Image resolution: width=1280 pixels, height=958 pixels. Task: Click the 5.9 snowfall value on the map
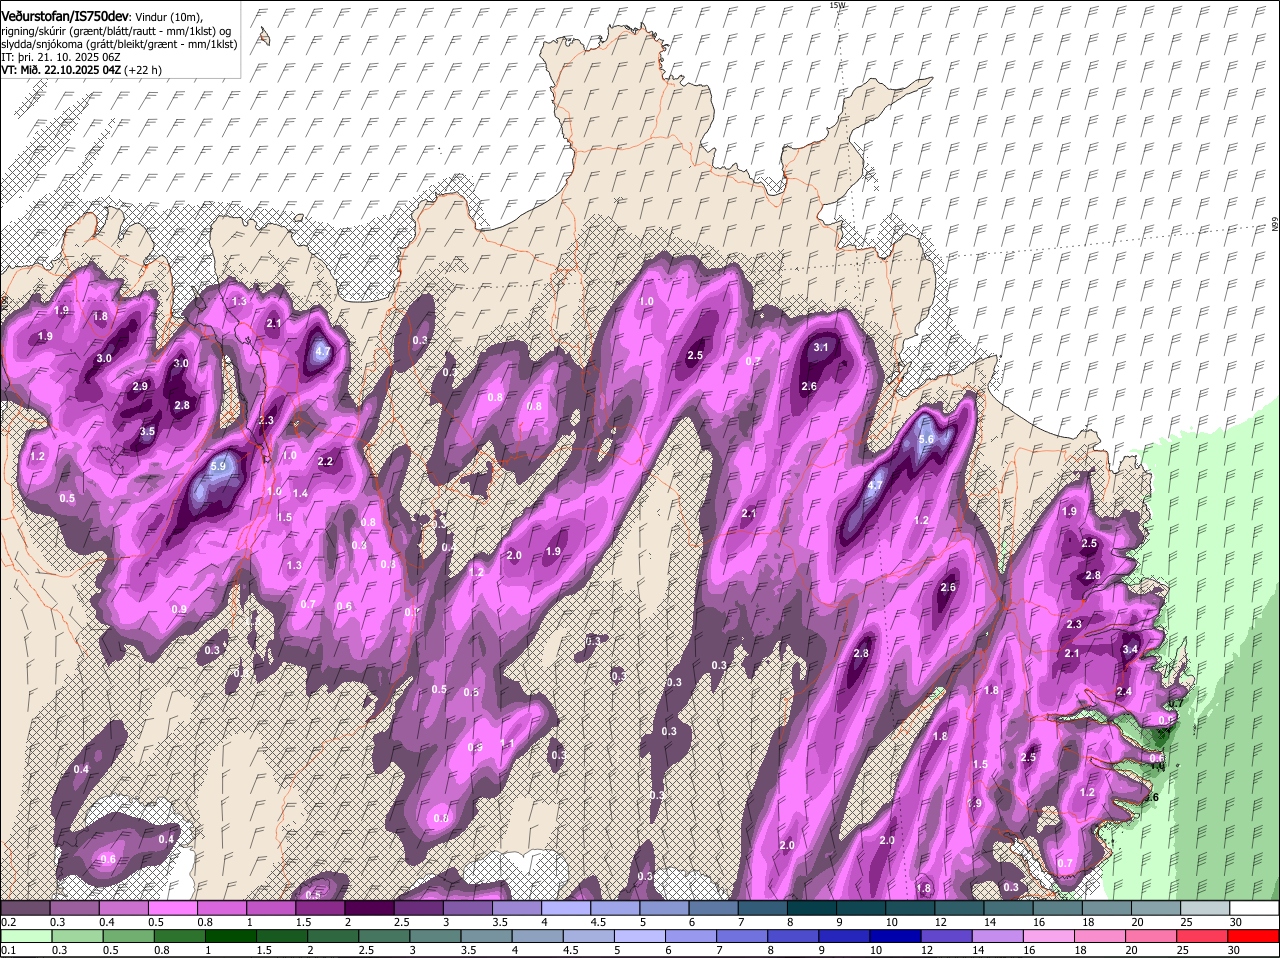coord(220,466)
